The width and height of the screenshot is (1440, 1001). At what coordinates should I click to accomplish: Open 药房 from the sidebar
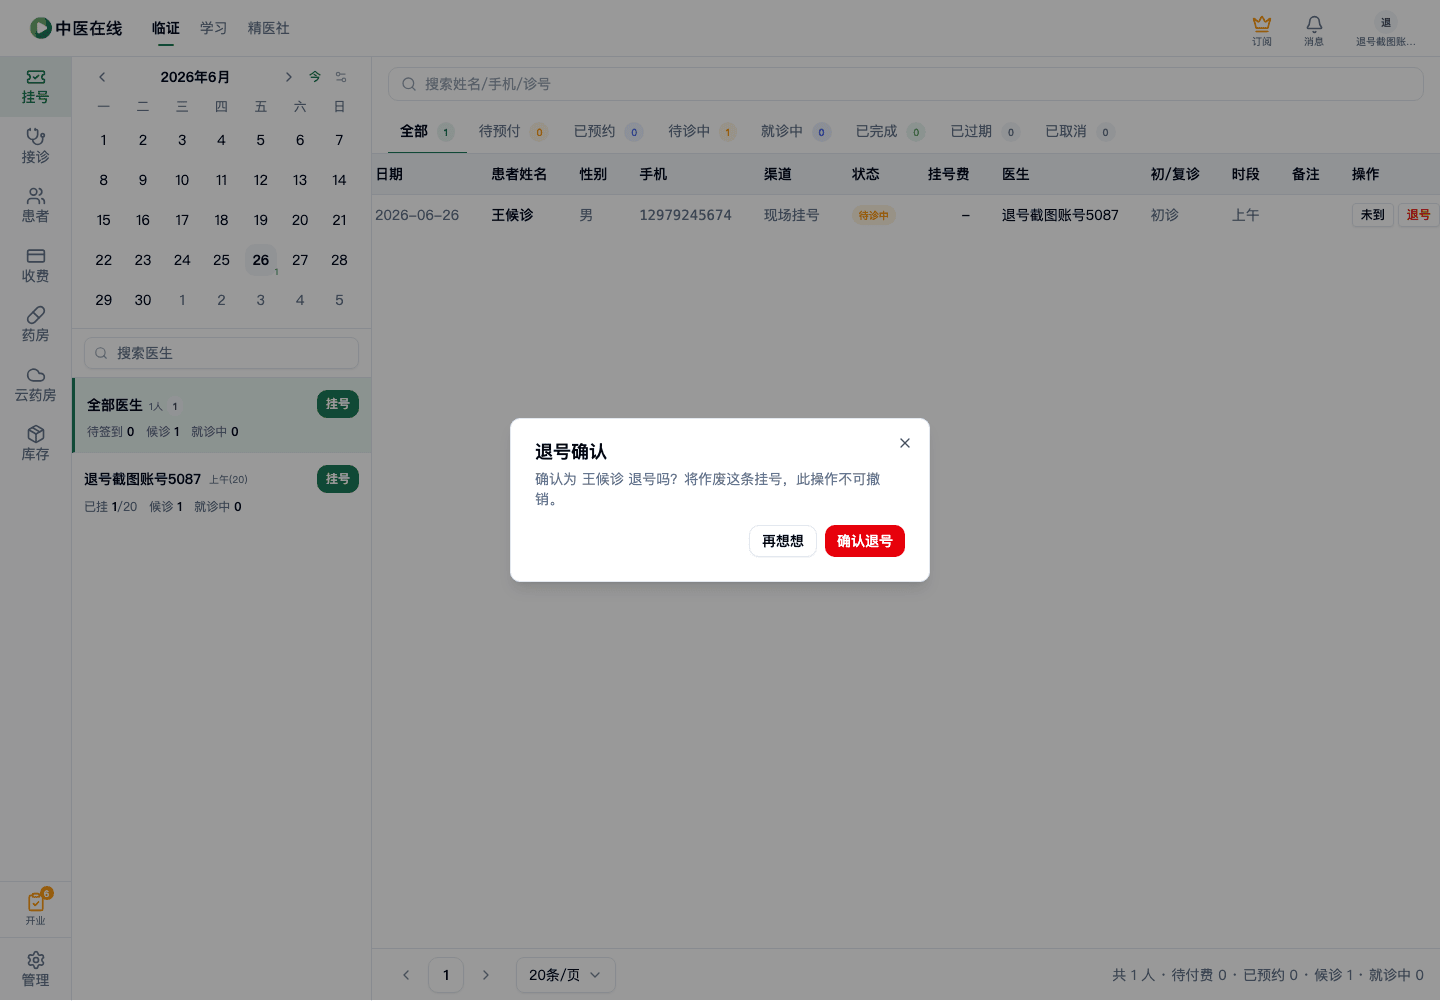(35, 325)
